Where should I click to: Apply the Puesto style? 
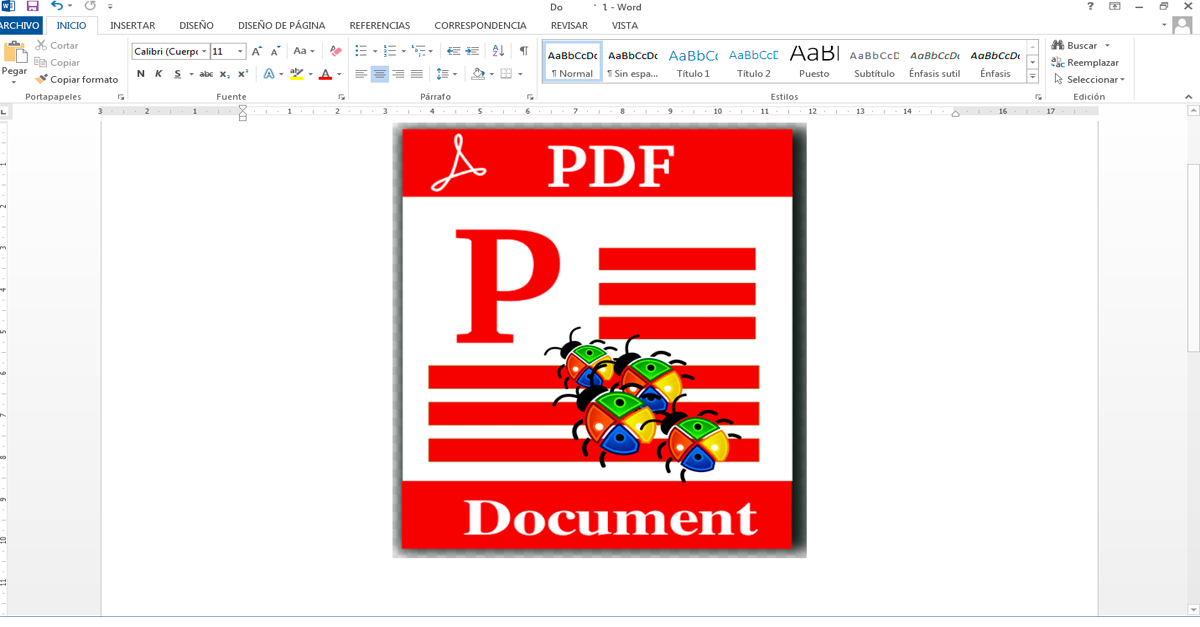pyautogui.click(x=814, y=62)
